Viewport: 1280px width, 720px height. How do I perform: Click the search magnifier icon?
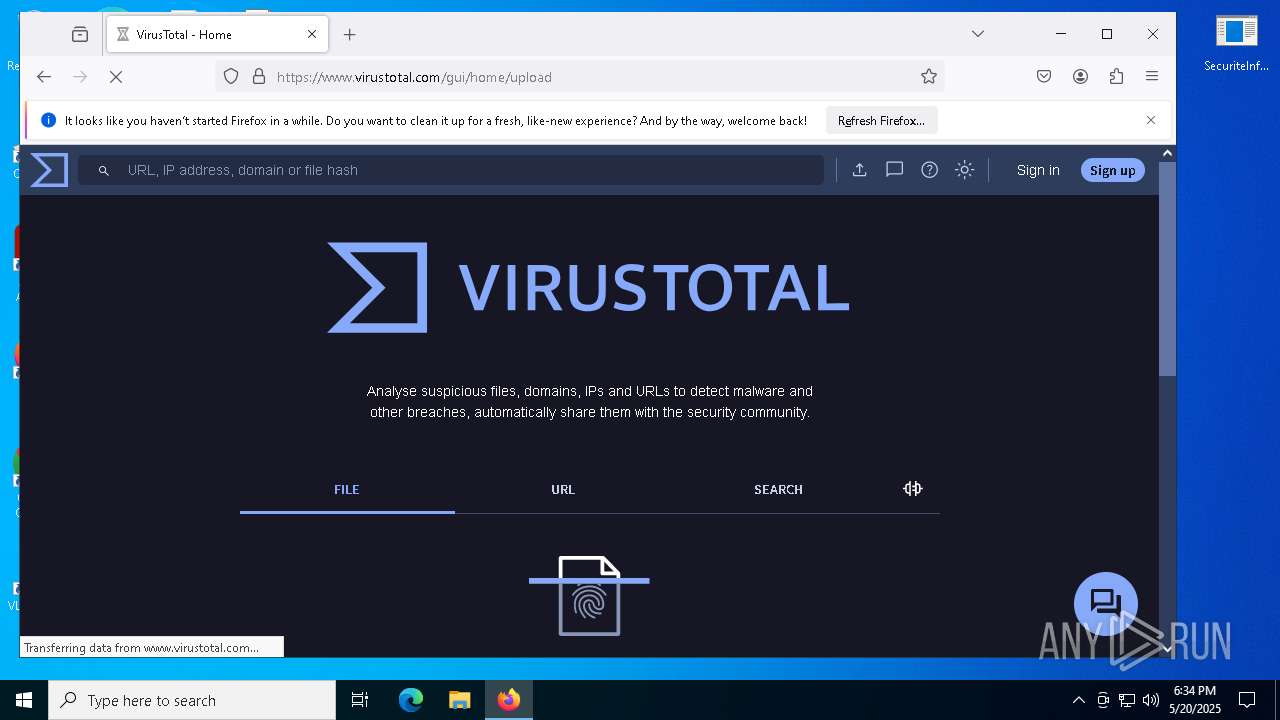click(103, 171)
